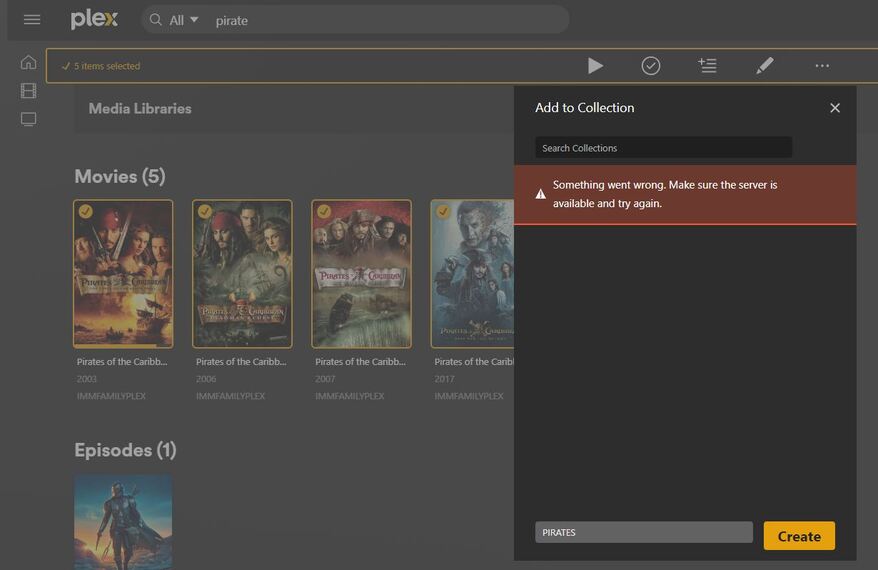The width and height of the screenshot is (878, 570).
Task: Uncheck the 2003 Pirates movie checkbox
Action: tap(85, 211)
